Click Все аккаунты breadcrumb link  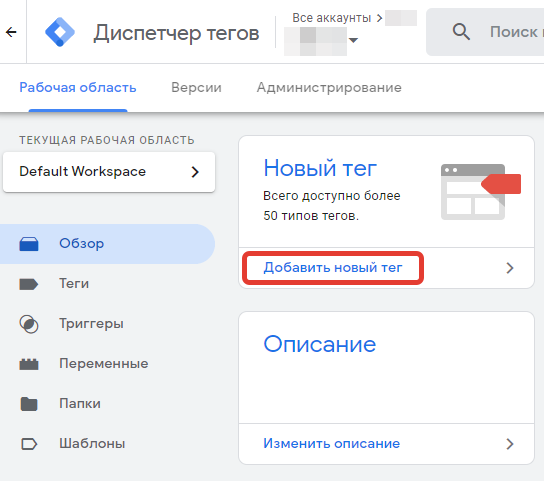(331, 18)
